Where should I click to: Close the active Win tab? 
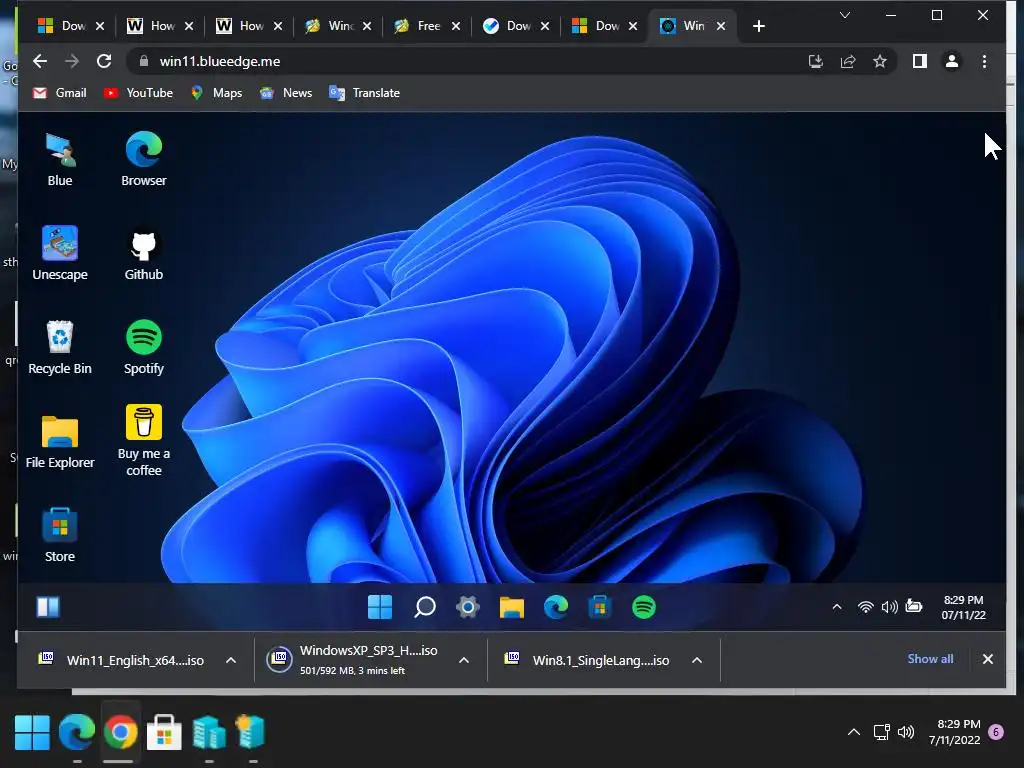pyautogui.click(x=721, y=26)
